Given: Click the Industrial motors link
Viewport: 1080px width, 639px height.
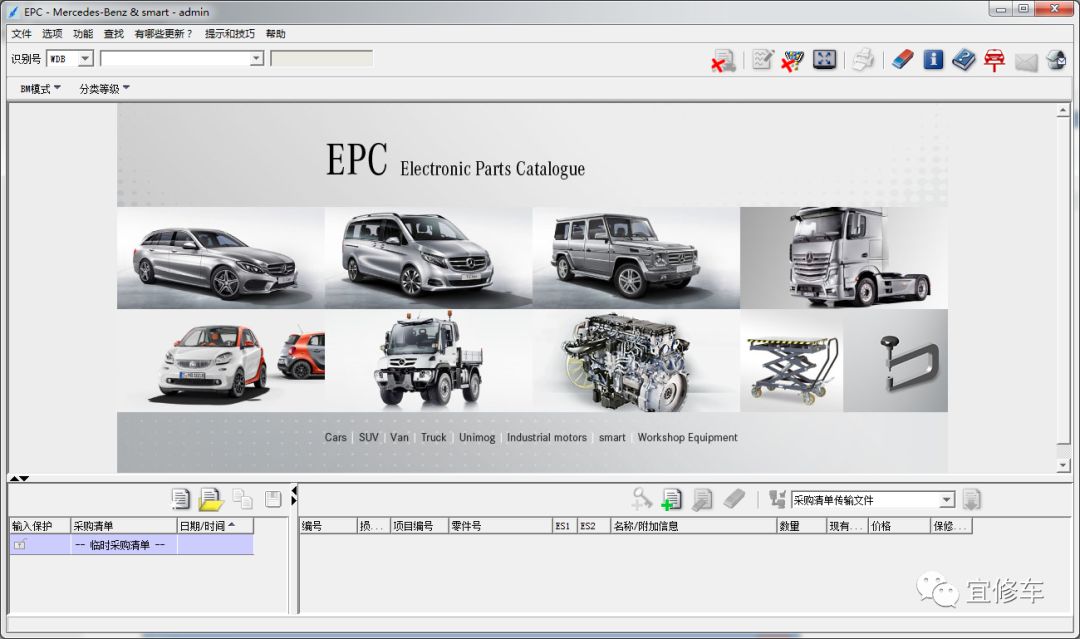Looking at the screenshot, I should tap(547, 437).
